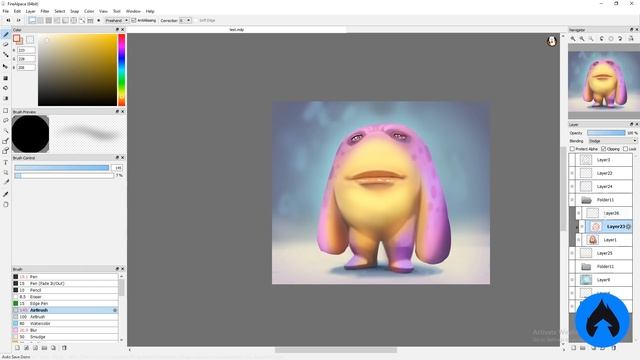Image resolution: width=640 pixels, height=360 pixels.
Task: Click the Redo arrow in top toolbar
Action: pyautogui.click(x=18, y=20)
